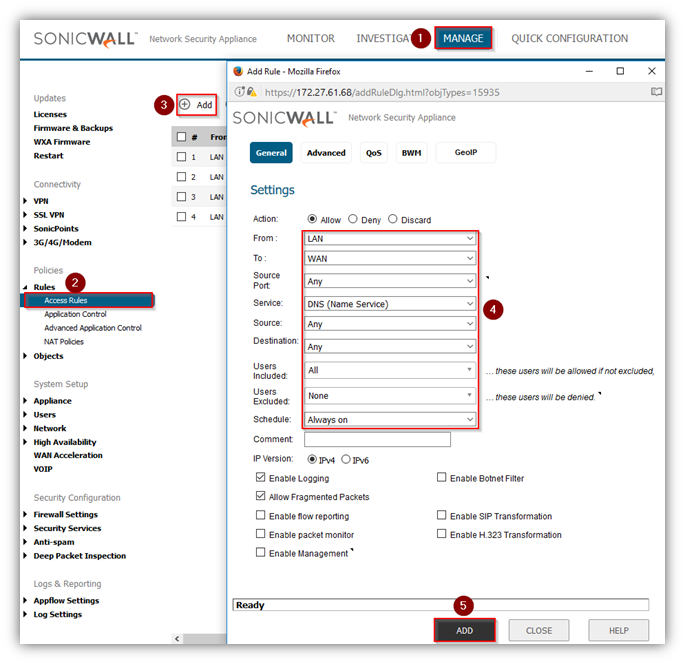This screenshot has width=685, height=664.
Task: Open the Schedule dropdown
Action: point(390,419)
